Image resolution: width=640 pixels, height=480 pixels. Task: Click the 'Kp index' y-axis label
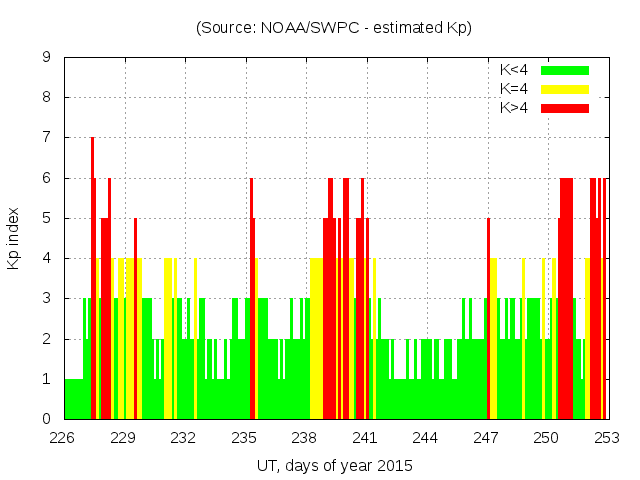[x=14, y=238]
